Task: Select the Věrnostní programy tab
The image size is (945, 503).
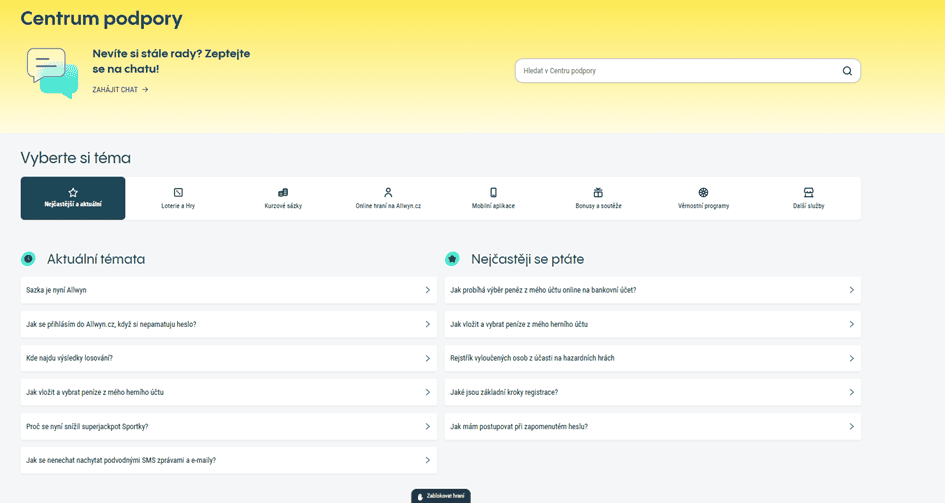Action: [x=703, y=198]
